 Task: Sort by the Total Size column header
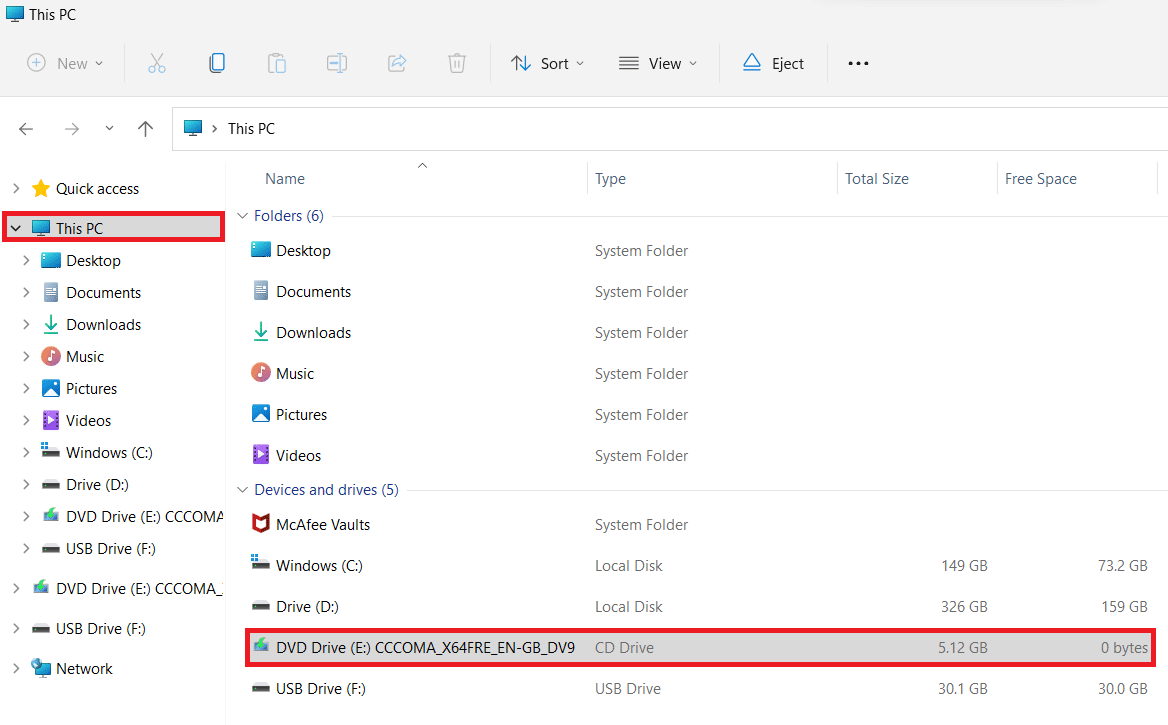877,179
